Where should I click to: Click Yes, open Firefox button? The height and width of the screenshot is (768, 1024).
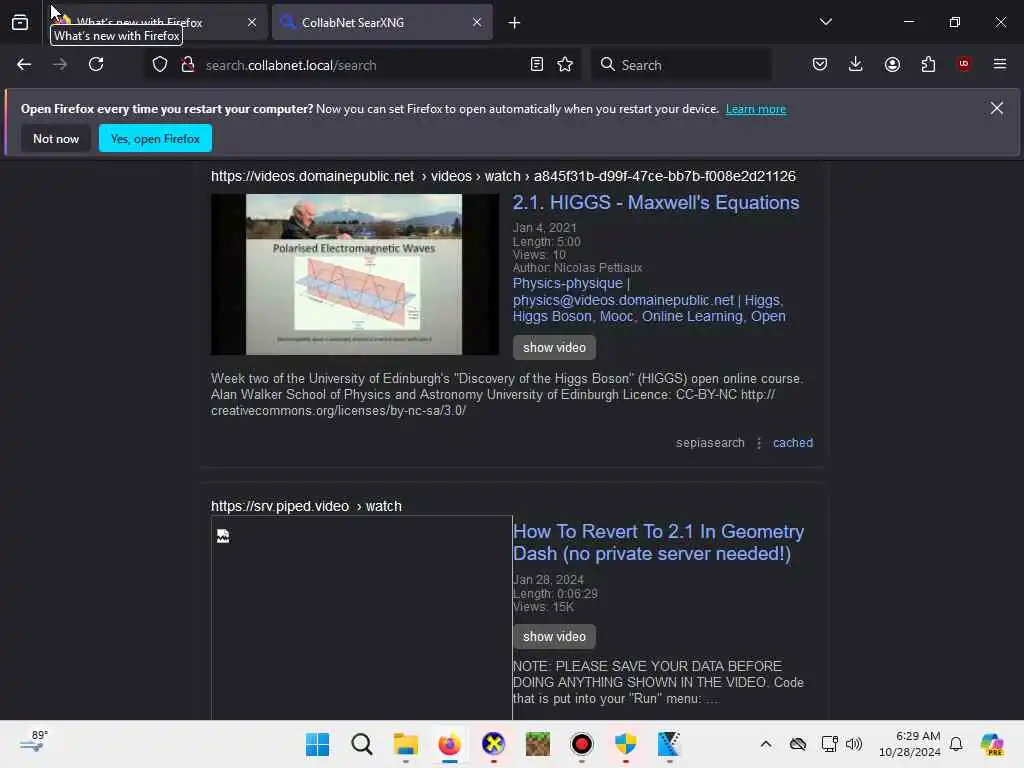point(155,138)
